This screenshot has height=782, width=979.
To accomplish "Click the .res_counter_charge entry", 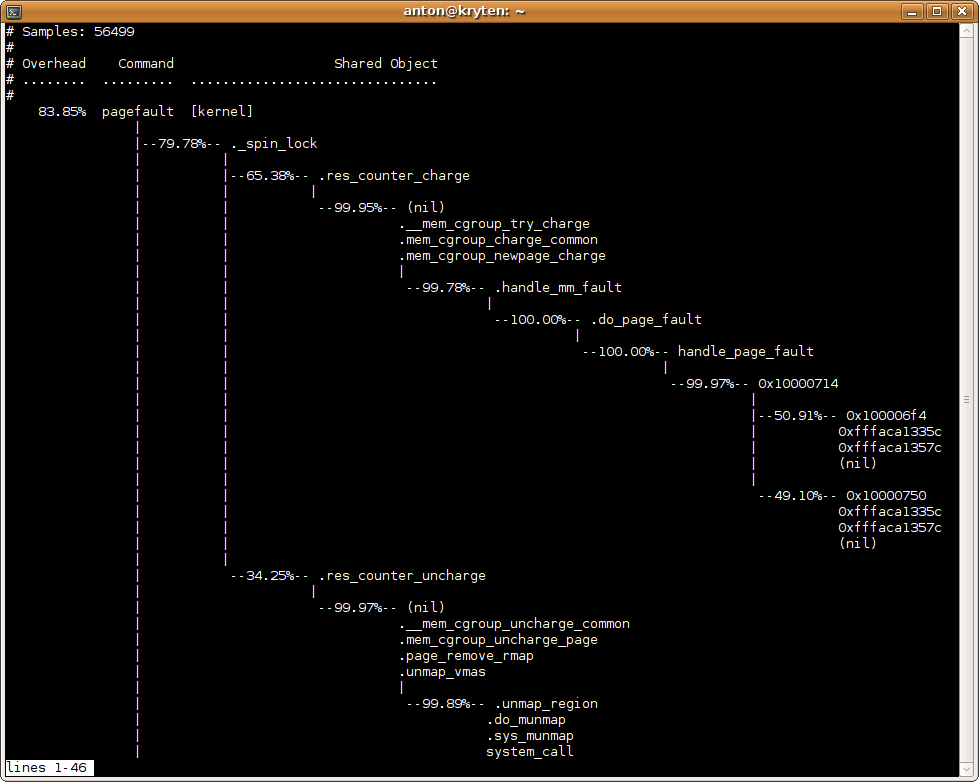I will [394, 176].
